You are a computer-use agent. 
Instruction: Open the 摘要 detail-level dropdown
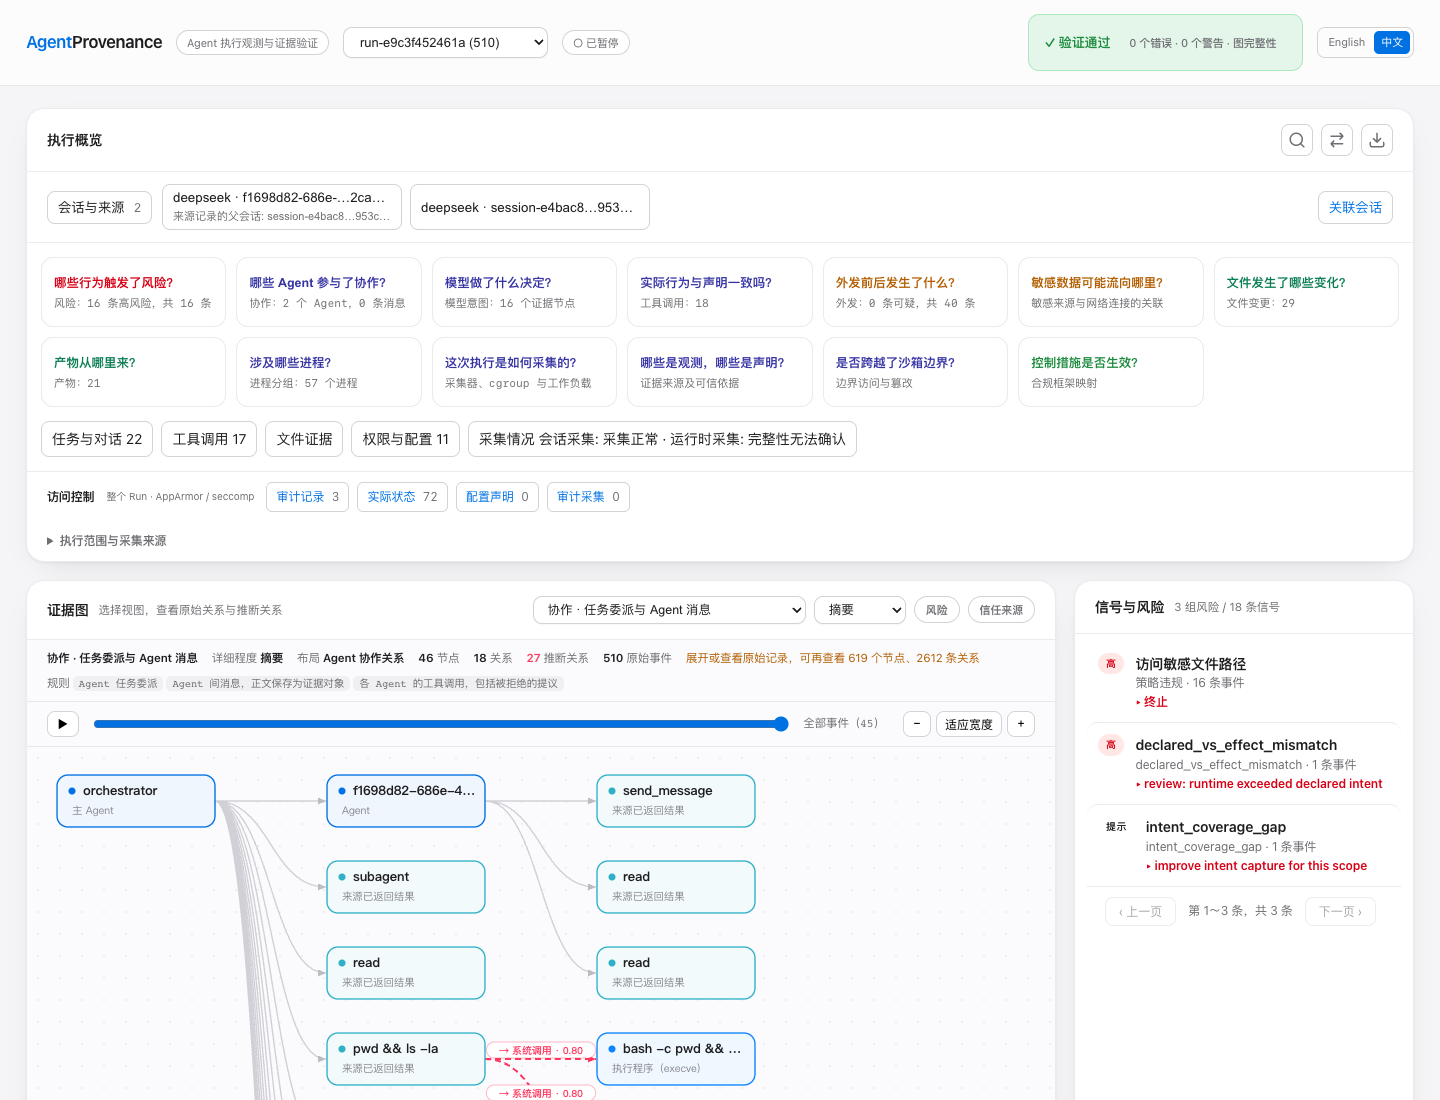pyautogui.click(x=860, y=610)
